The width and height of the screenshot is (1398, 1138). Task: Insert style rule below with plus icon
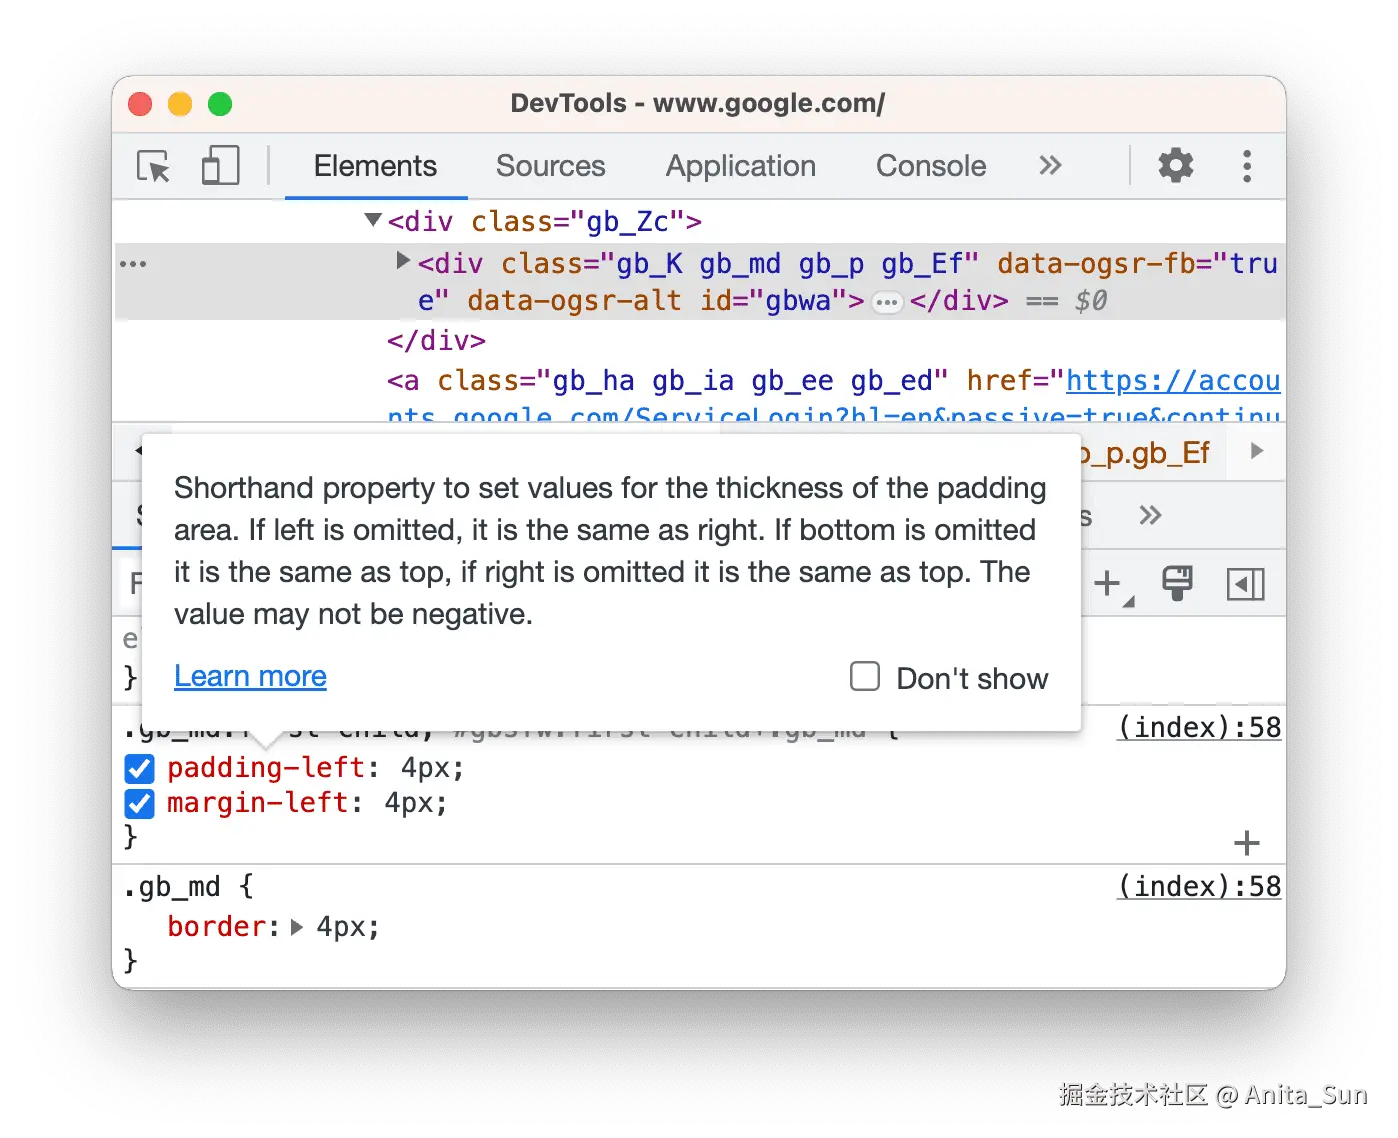tap(1246, 843)
